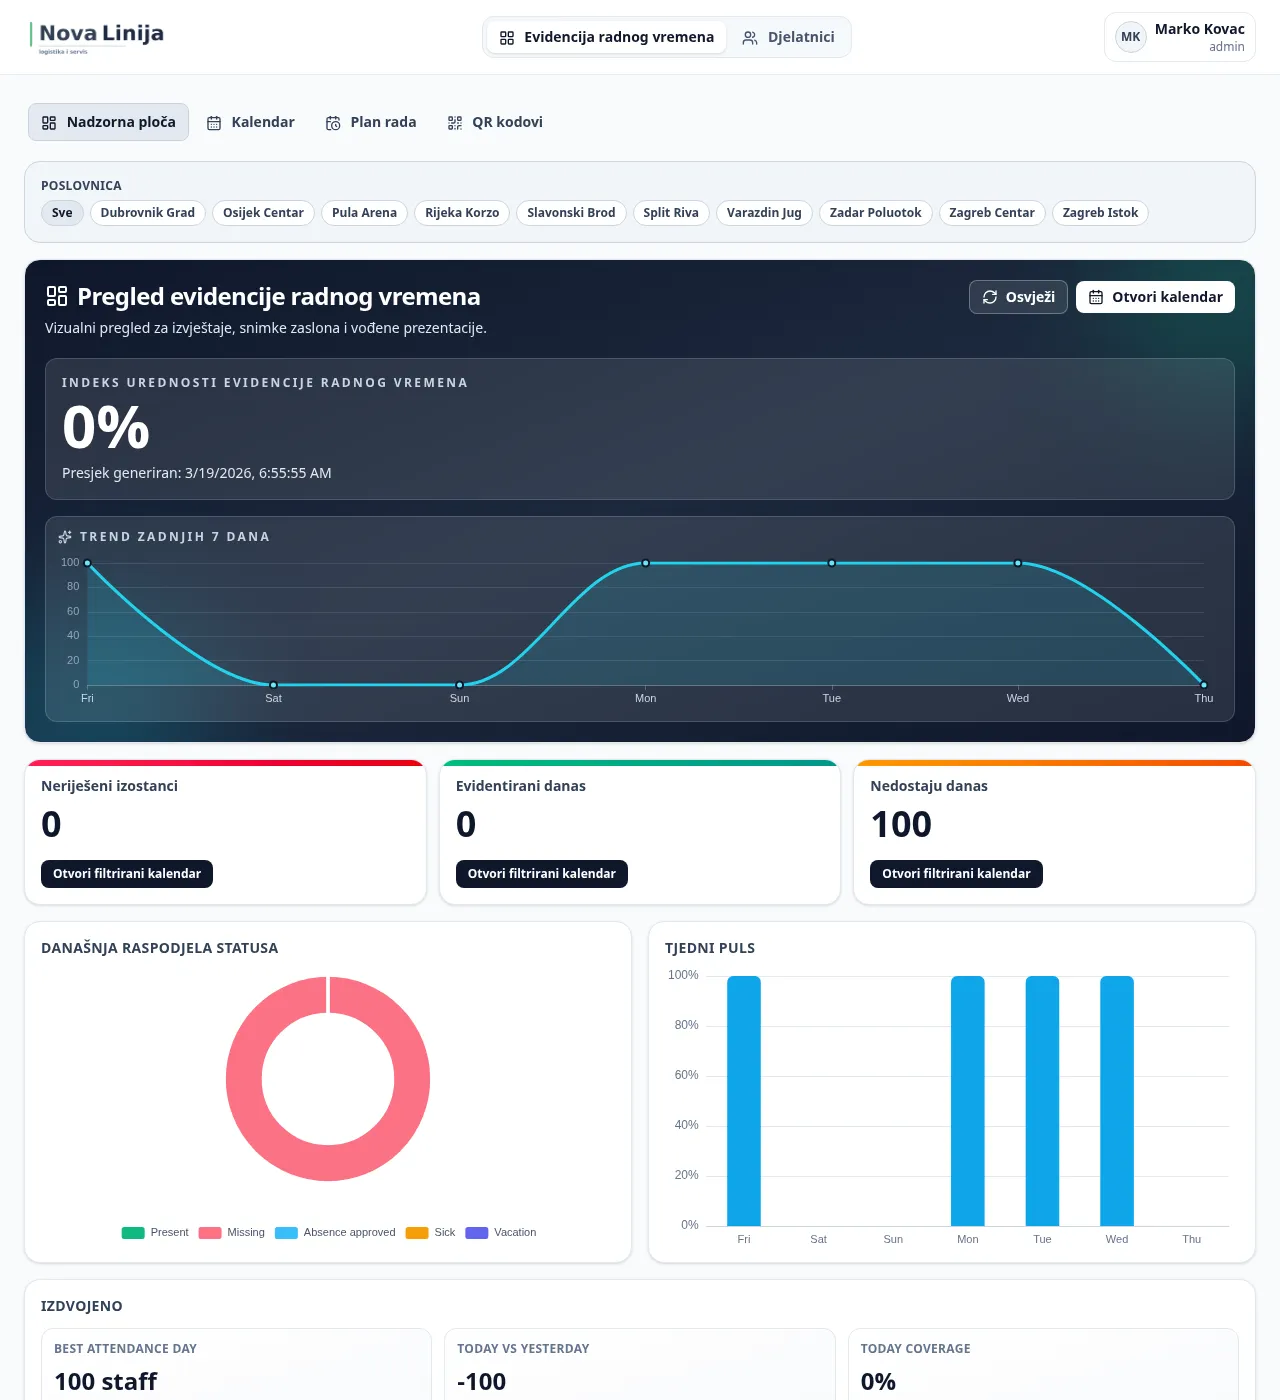Open filtered calendar under Nedostaju danas
1280x1400 pixels.
(955, 873)
